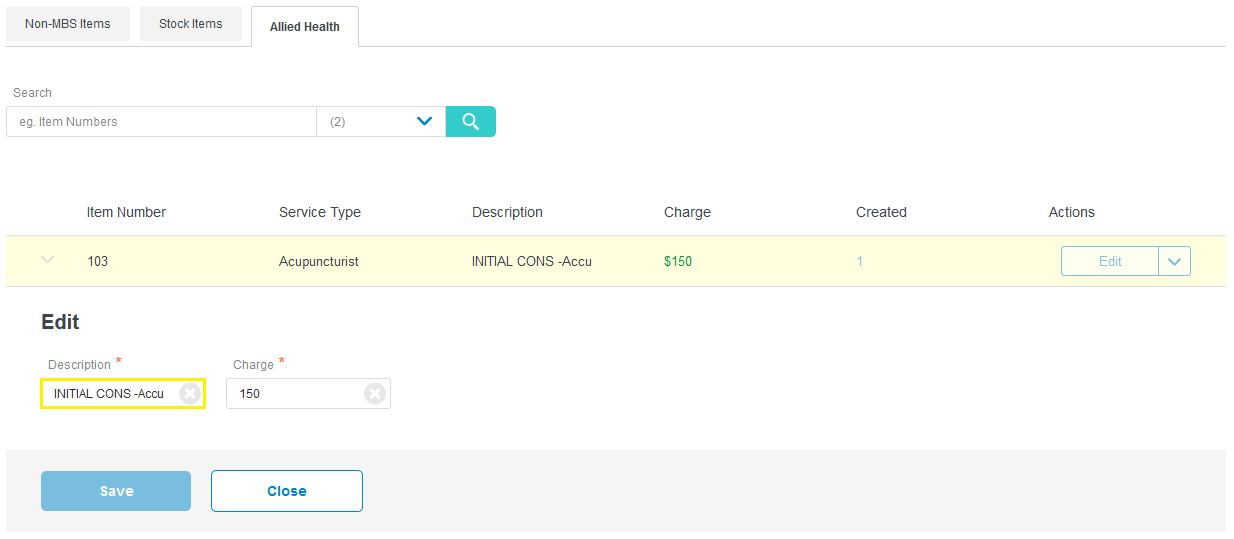1234x539 pixels.
Task: Select the Allied Health tab
Action: tap(305, 27)
